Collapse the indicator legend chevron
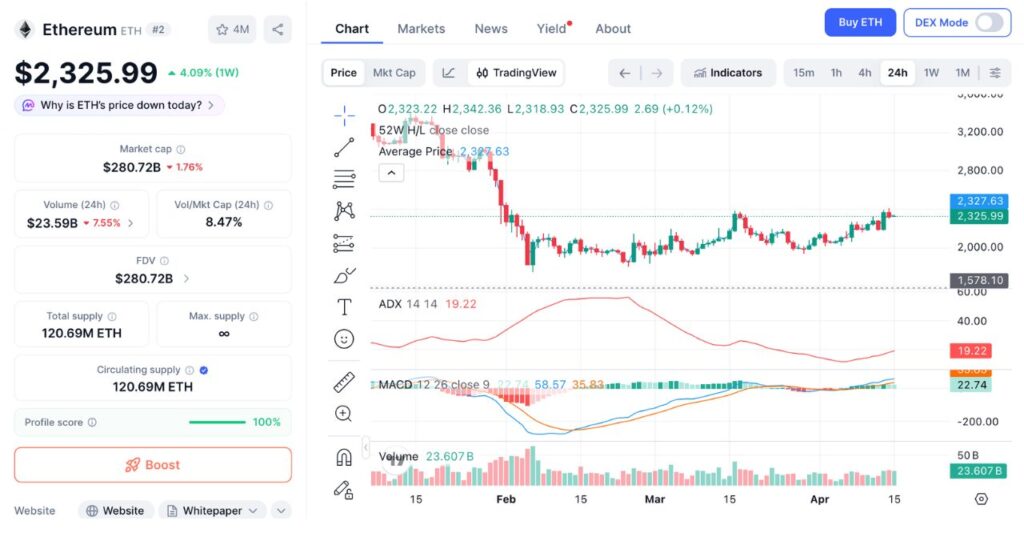The height and width of the screenshot is (533, 1024). pyautogui.click(x=391, y=173)
